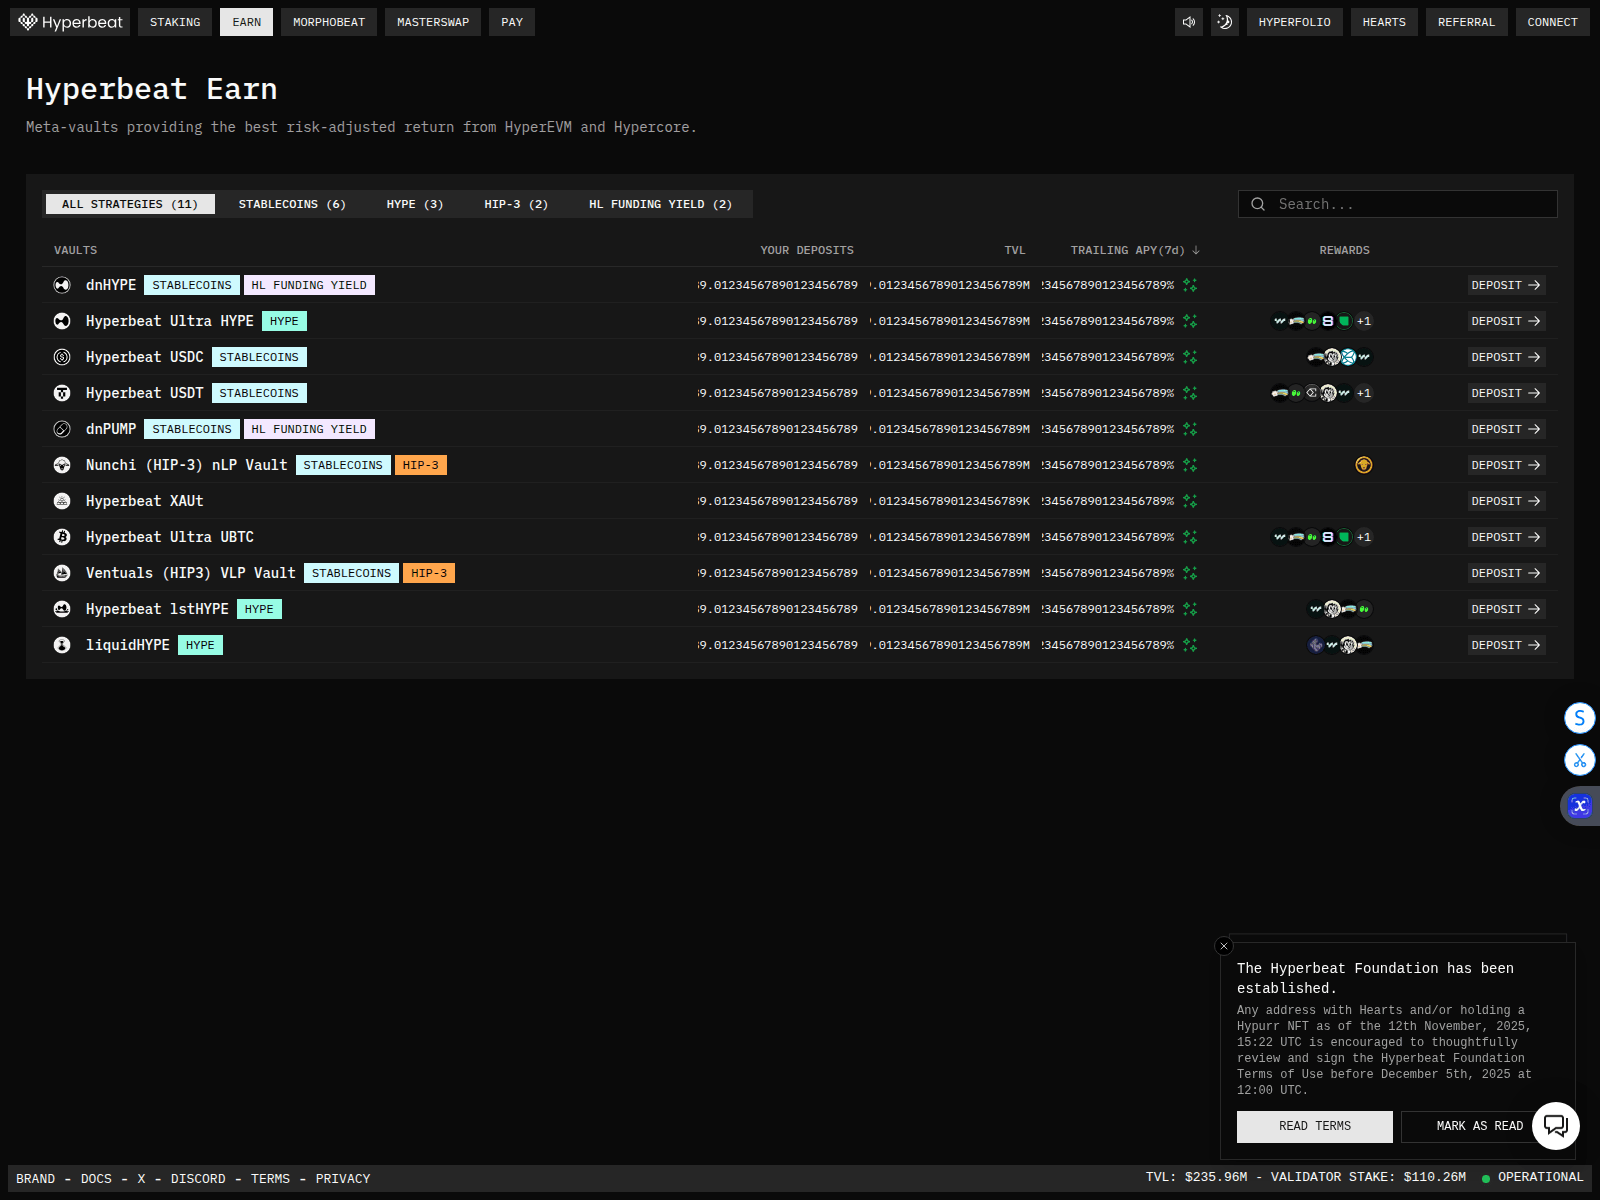The image size is (1600, 1200).
Task: Open the MORPHOBEAT menu item
Action: 328,21
